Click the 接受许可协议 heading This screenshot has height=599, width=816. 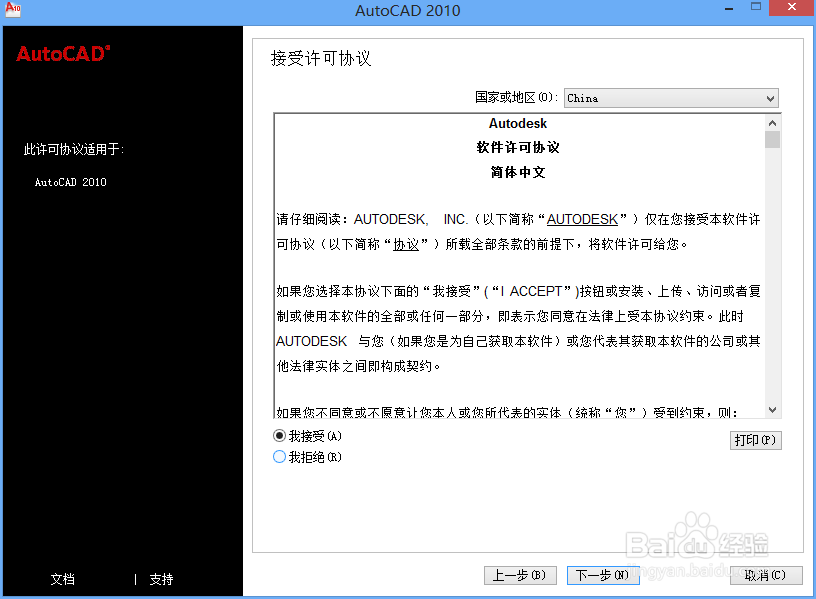coord(321,58)
